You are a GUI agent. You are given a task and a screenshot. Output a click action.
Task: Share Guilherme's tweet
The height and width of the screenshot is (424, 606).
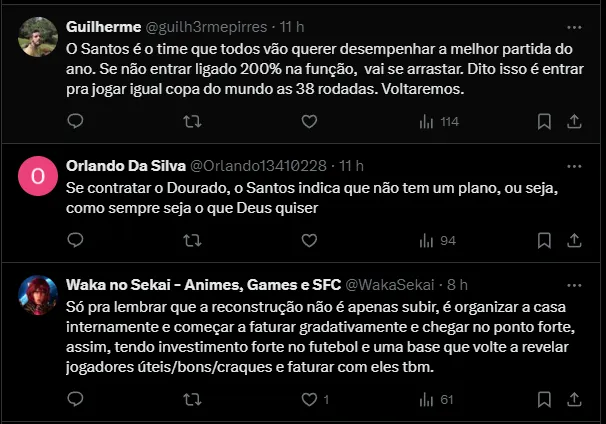click(x=574, y=121)
